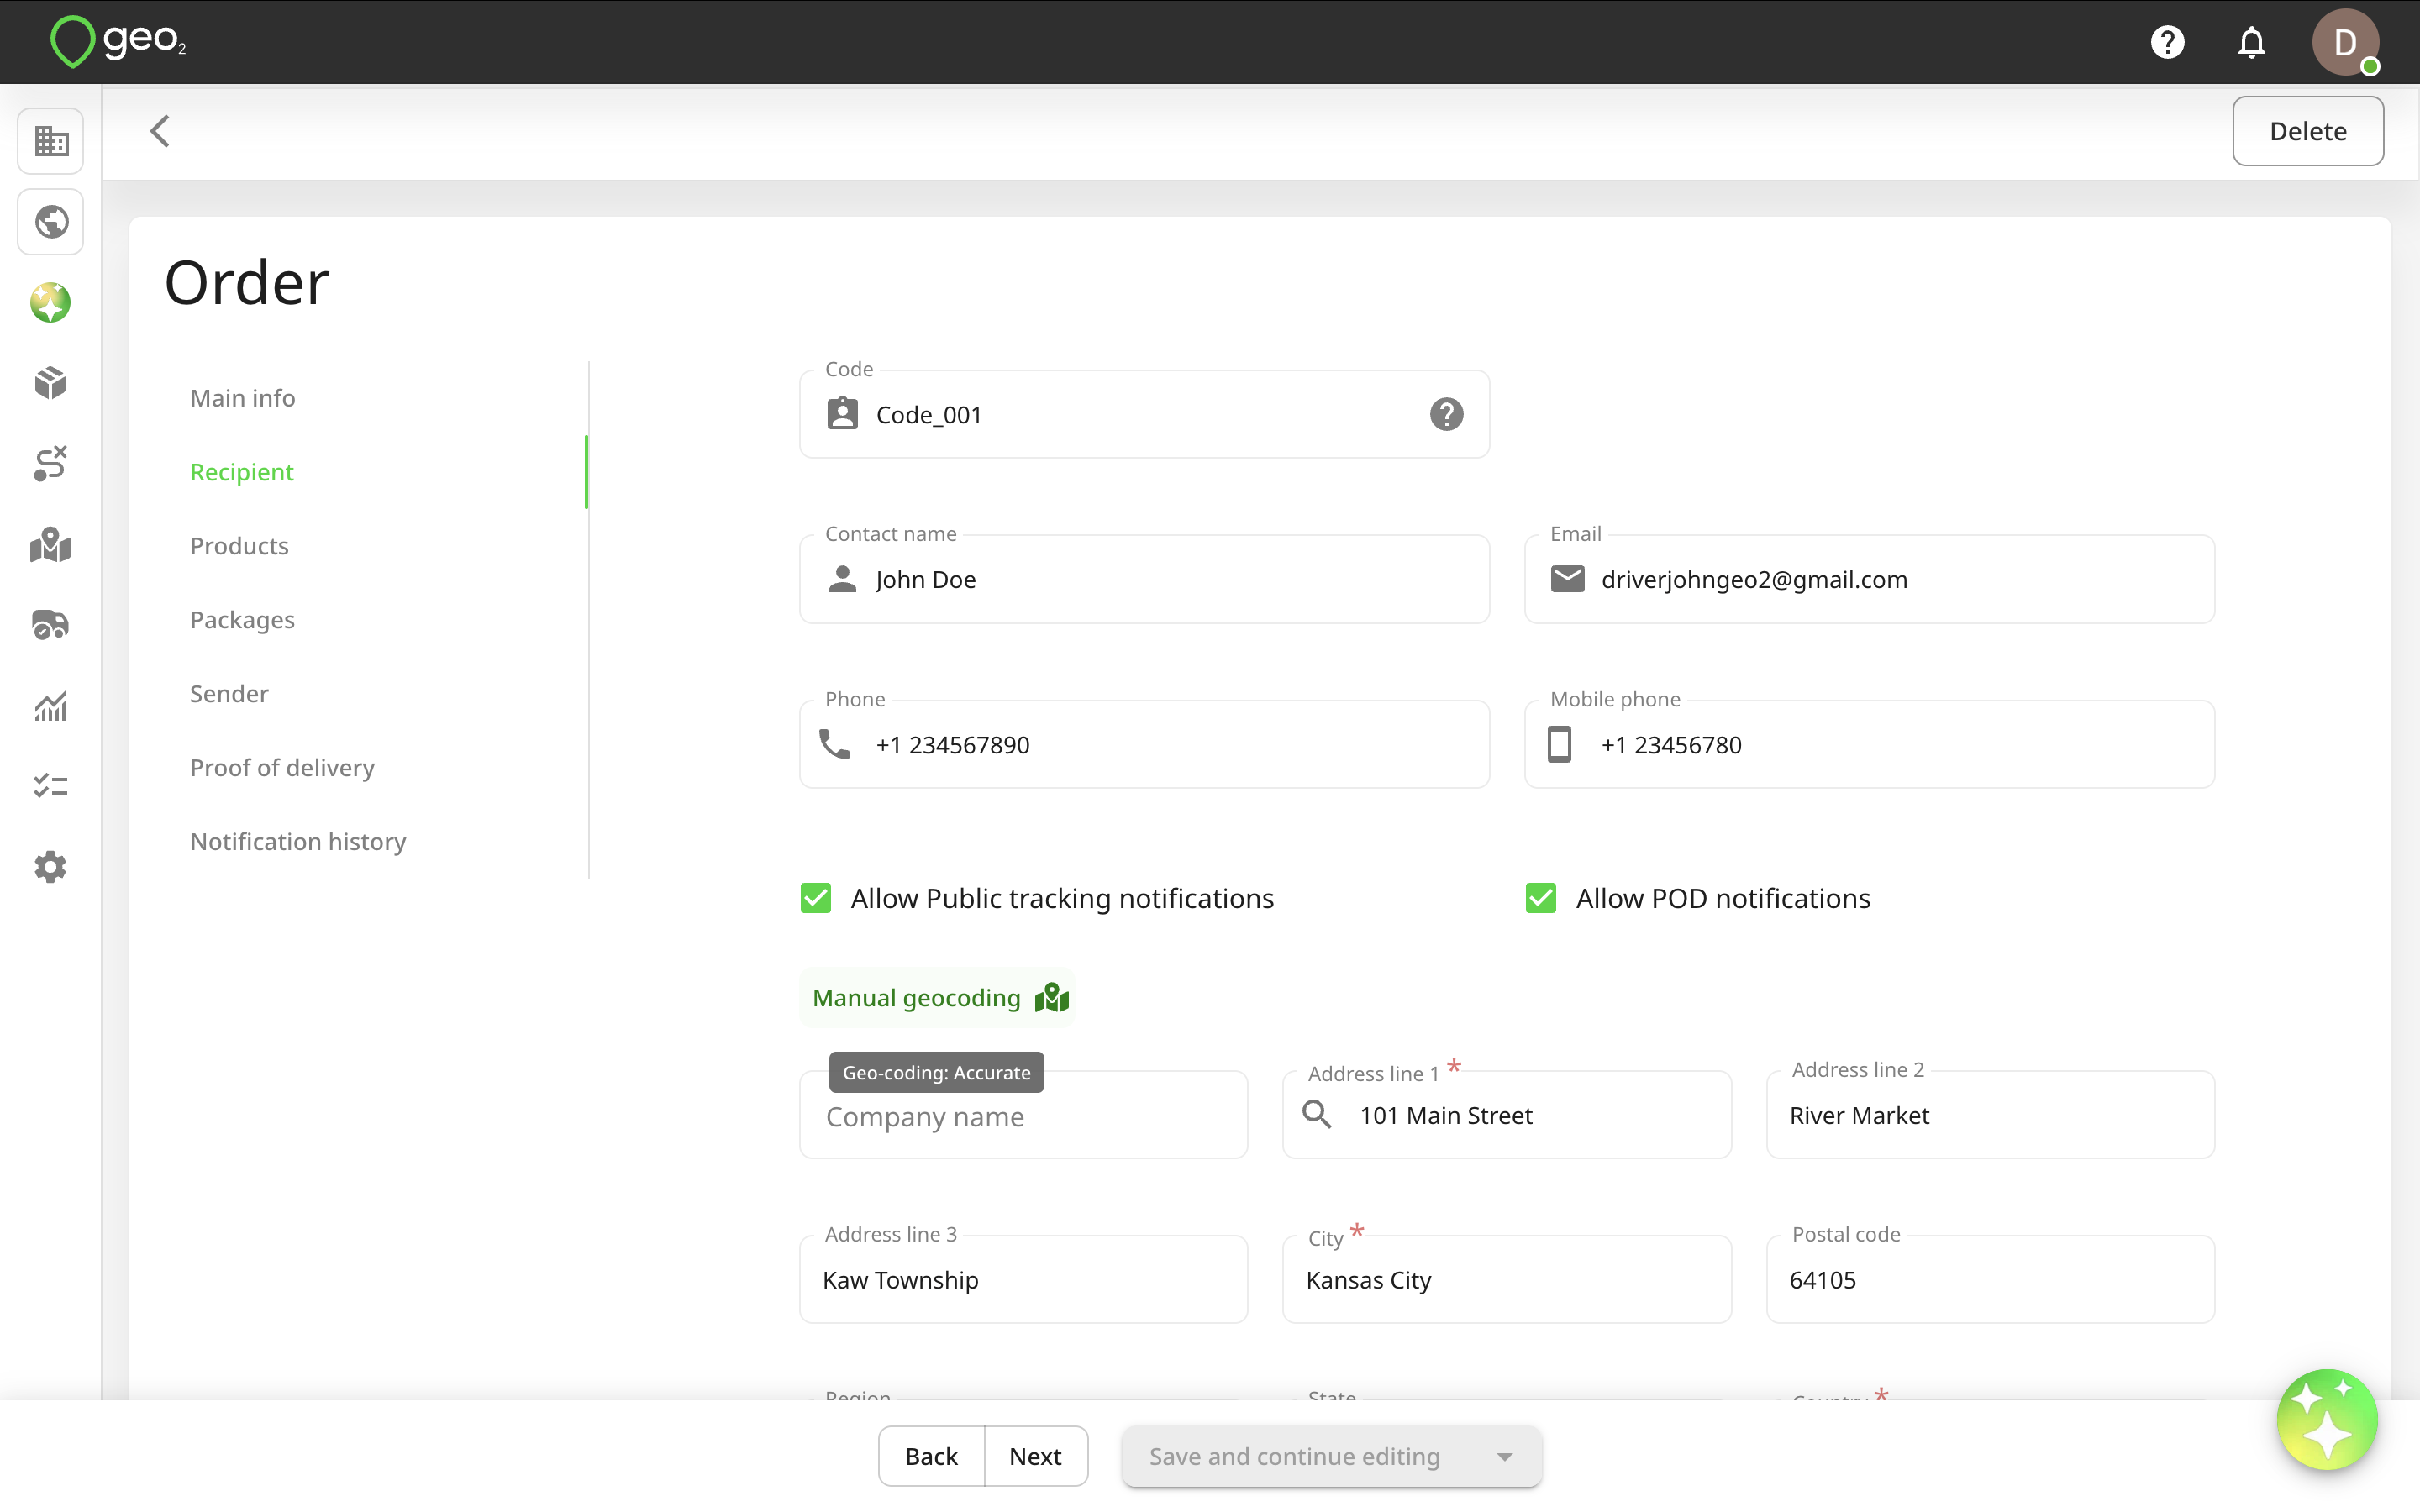Go back using the left chevron arrow
Screen dimensions: 2420x1512
160,131
